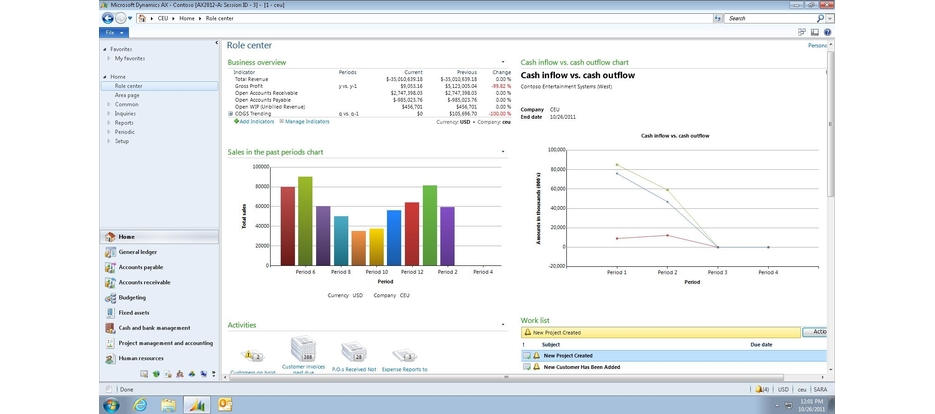Click the ceu company in status bar

pyautogui.click(x=802, y=389)
